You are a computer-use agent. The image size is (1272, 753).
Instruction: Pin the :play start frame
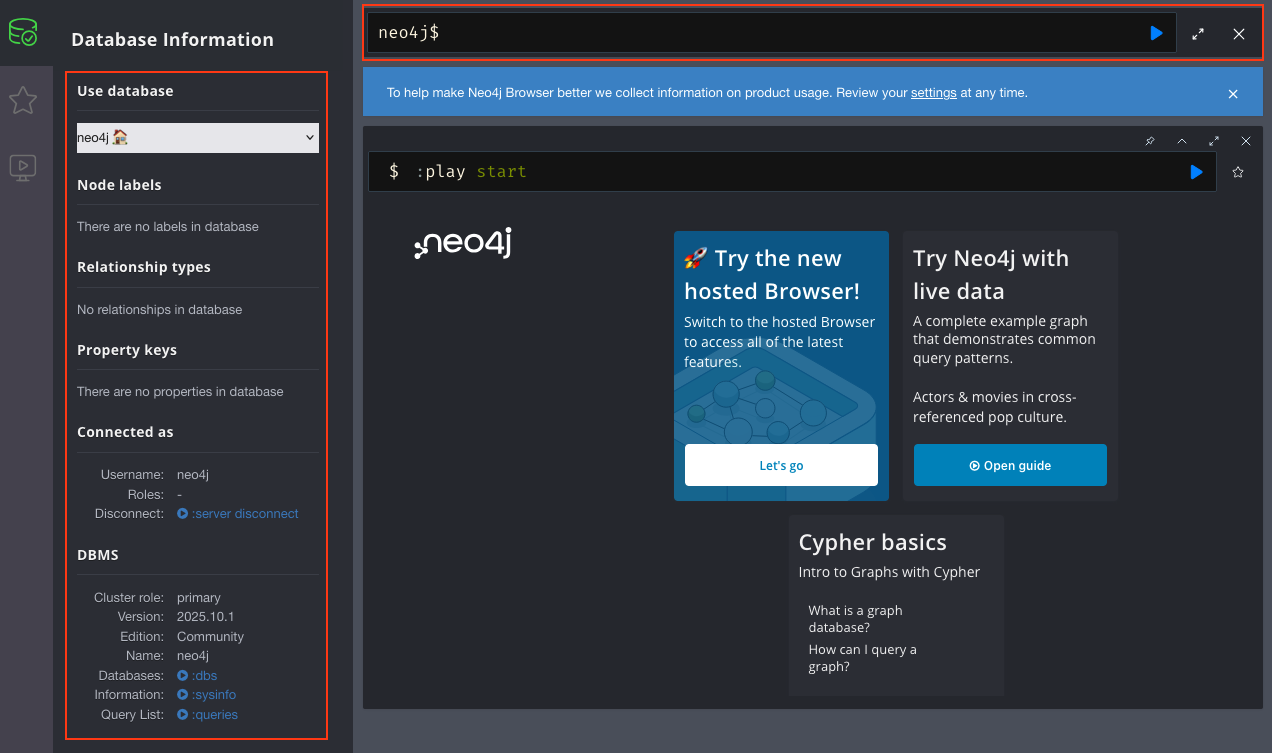coord(1150,141)
